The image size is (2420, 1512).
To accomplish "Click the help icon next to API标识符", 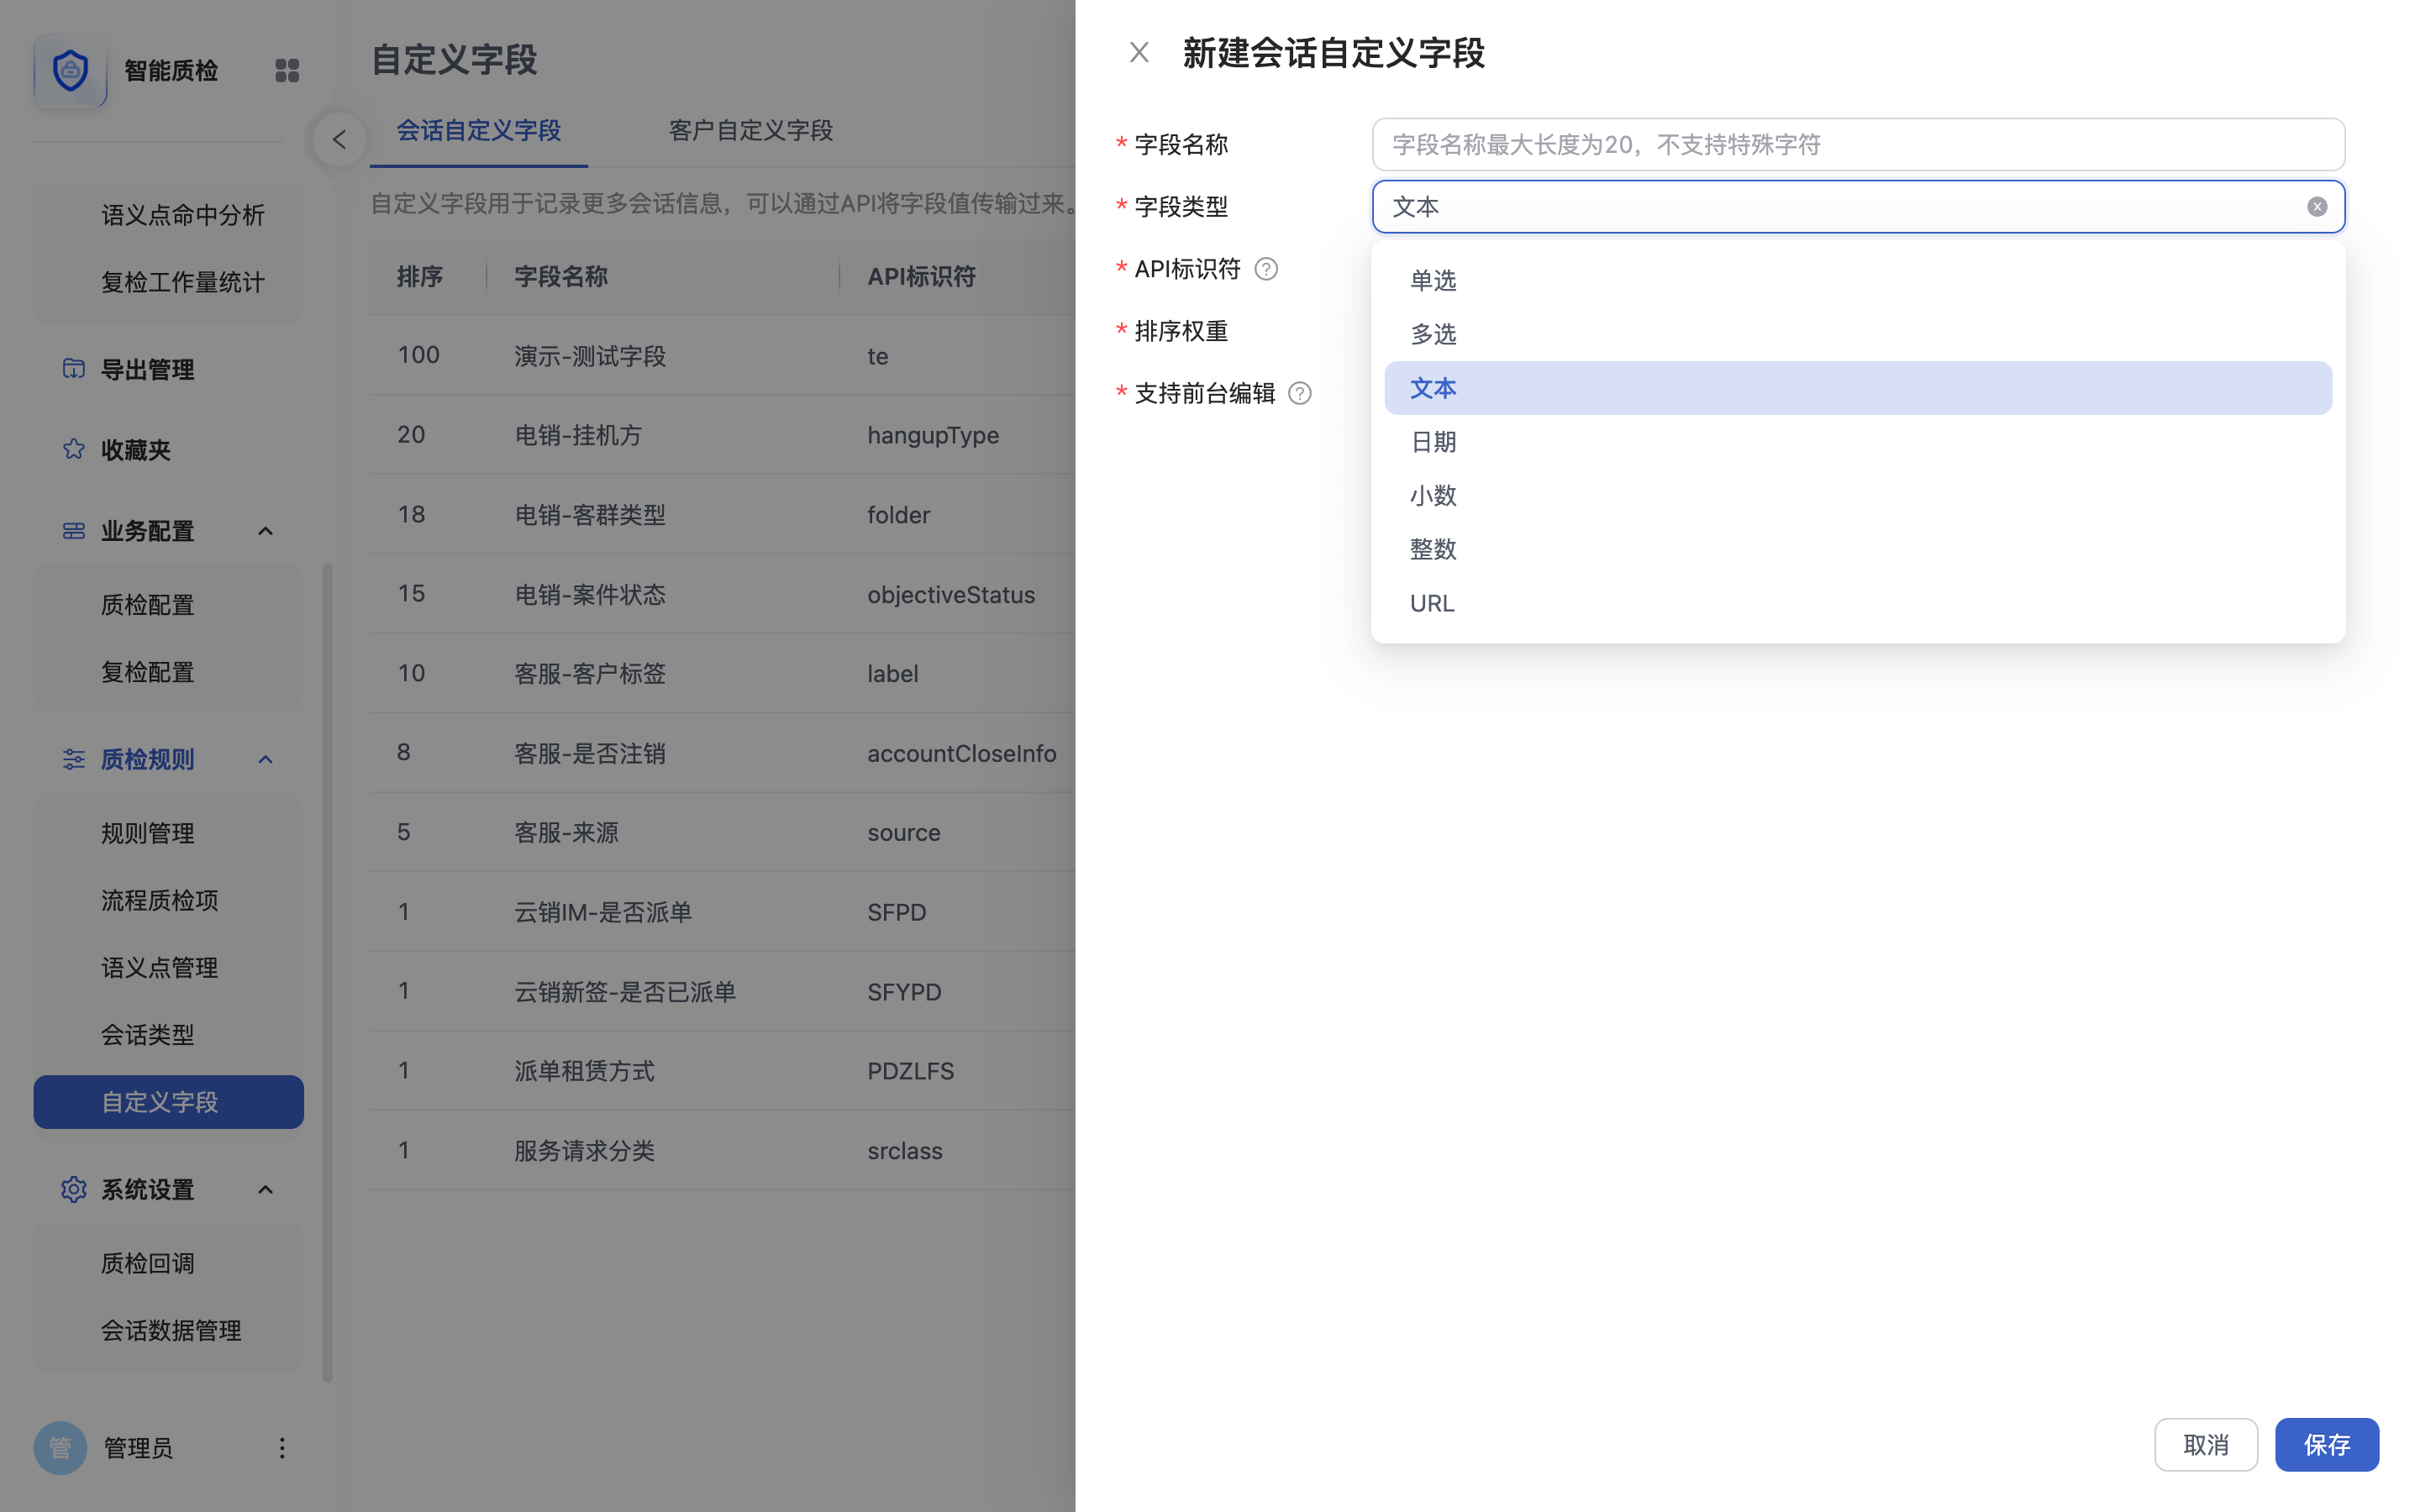I will [1266, 269].
